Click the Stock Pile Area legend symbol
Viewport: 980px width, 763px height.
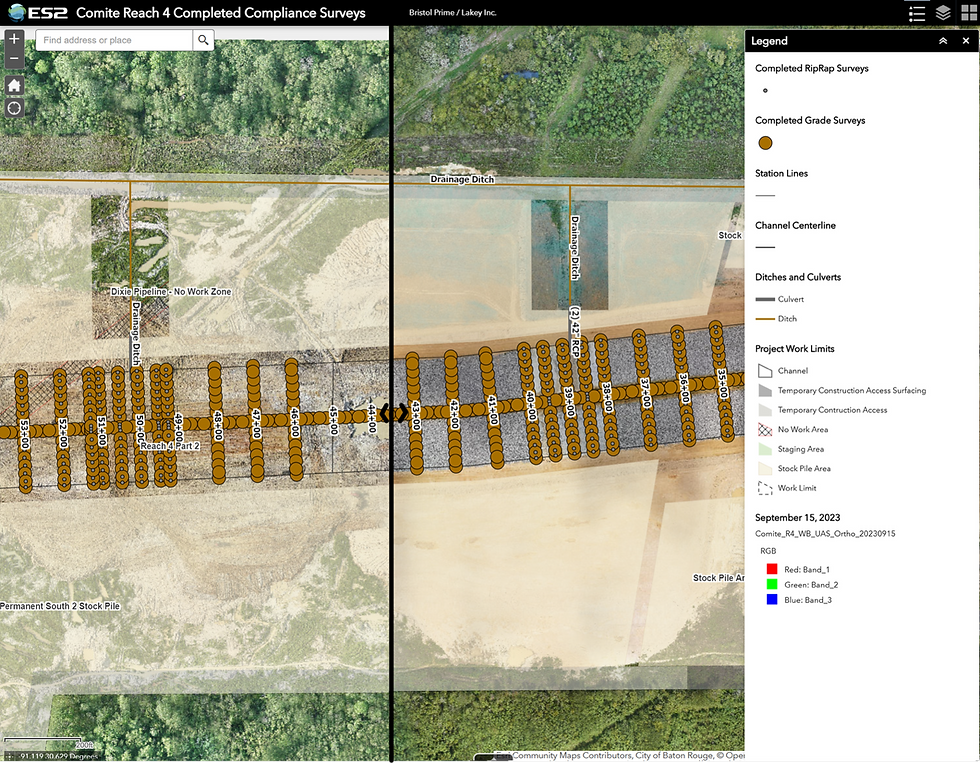coord(765,468)
